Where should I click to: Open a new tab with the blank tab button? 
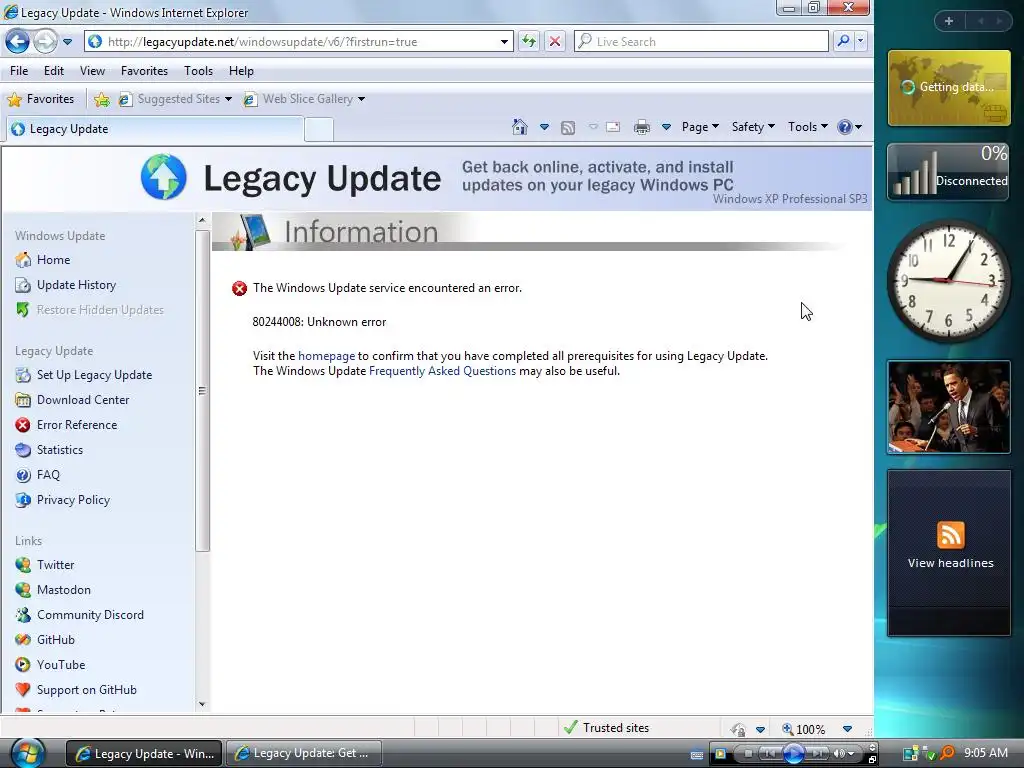pyautogui.click(x=319, y=129)
